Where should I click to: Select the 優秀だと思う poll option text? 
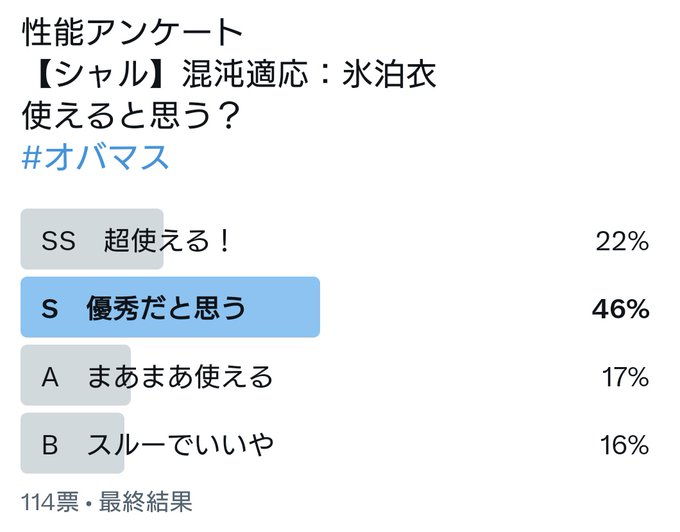coord(166,308)
